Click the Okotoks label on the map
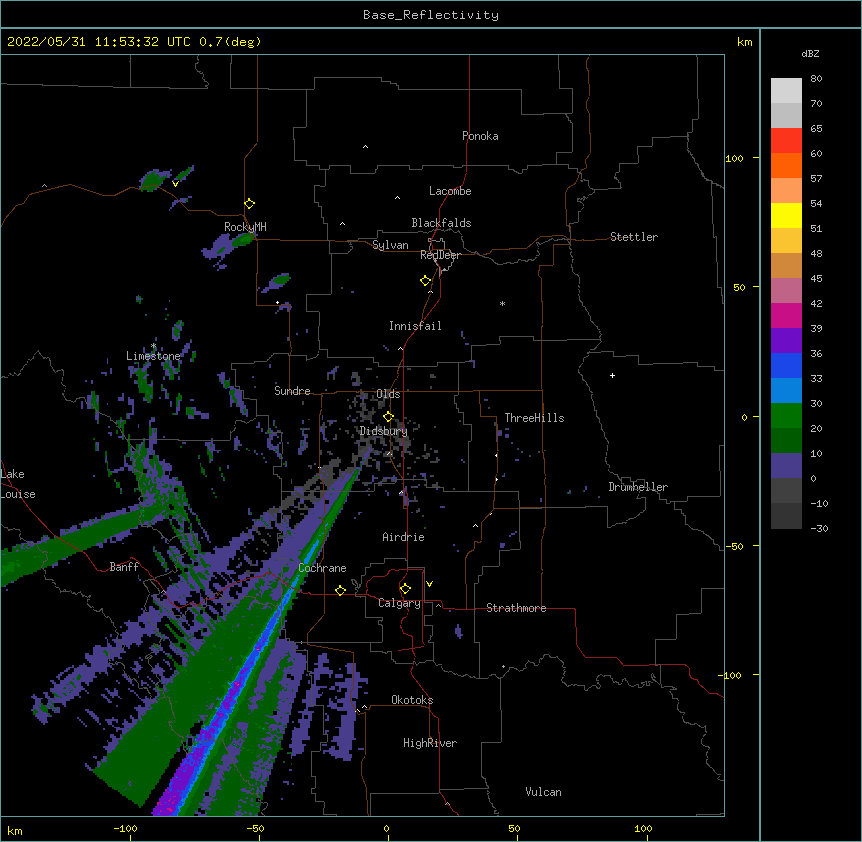 [x=412, y=700]
